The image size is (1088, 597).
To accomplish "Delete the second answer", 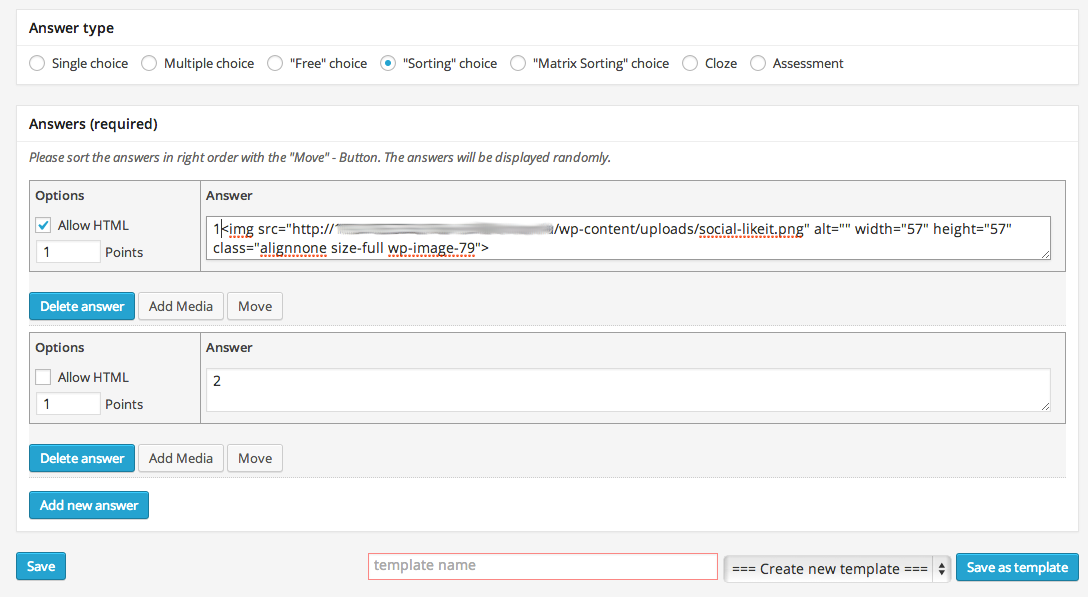I will tap(82, 458).
